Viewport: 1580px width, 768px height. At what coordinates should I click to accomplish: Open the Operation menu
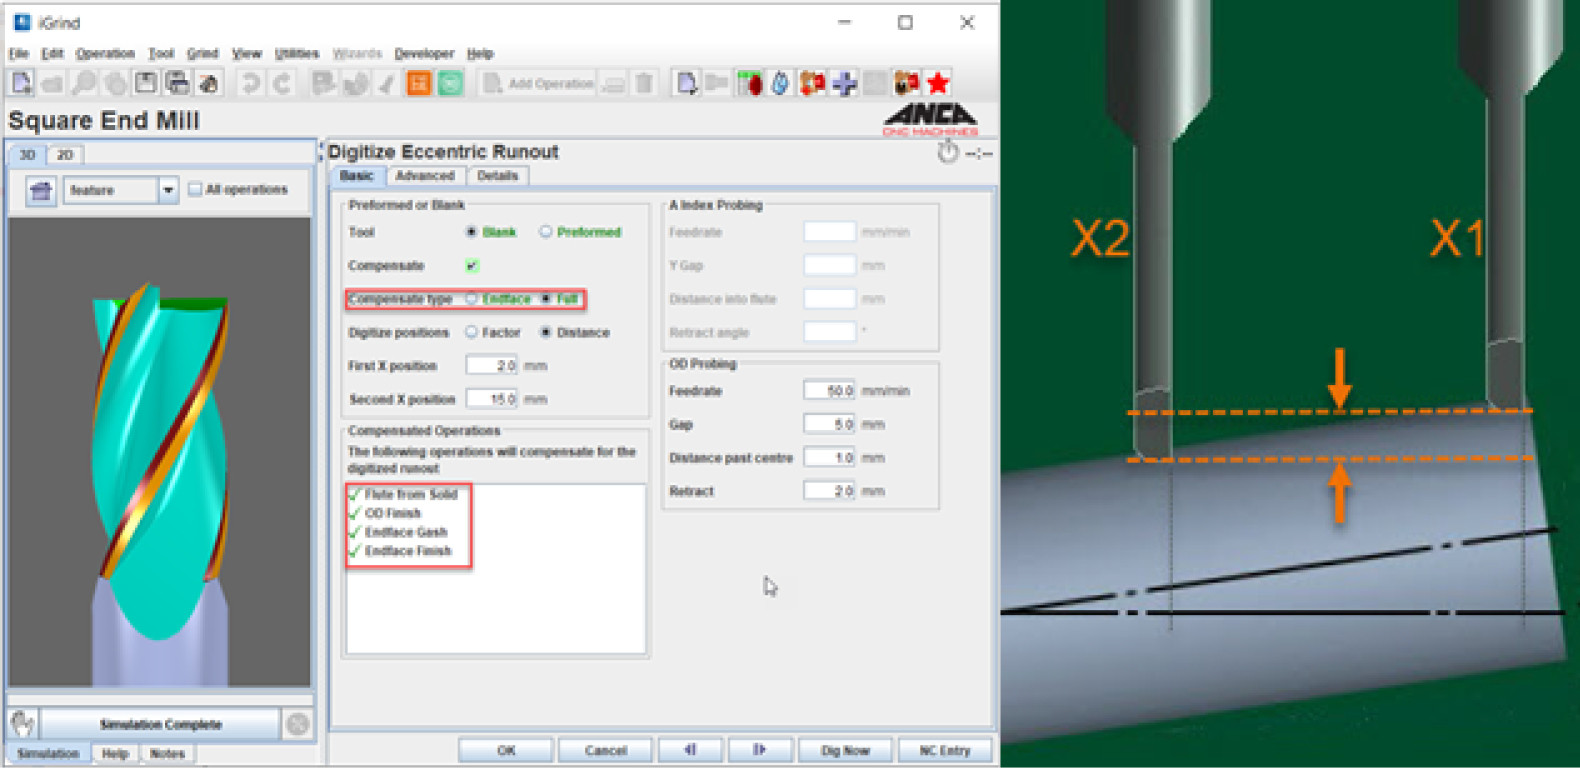(105, 54)
